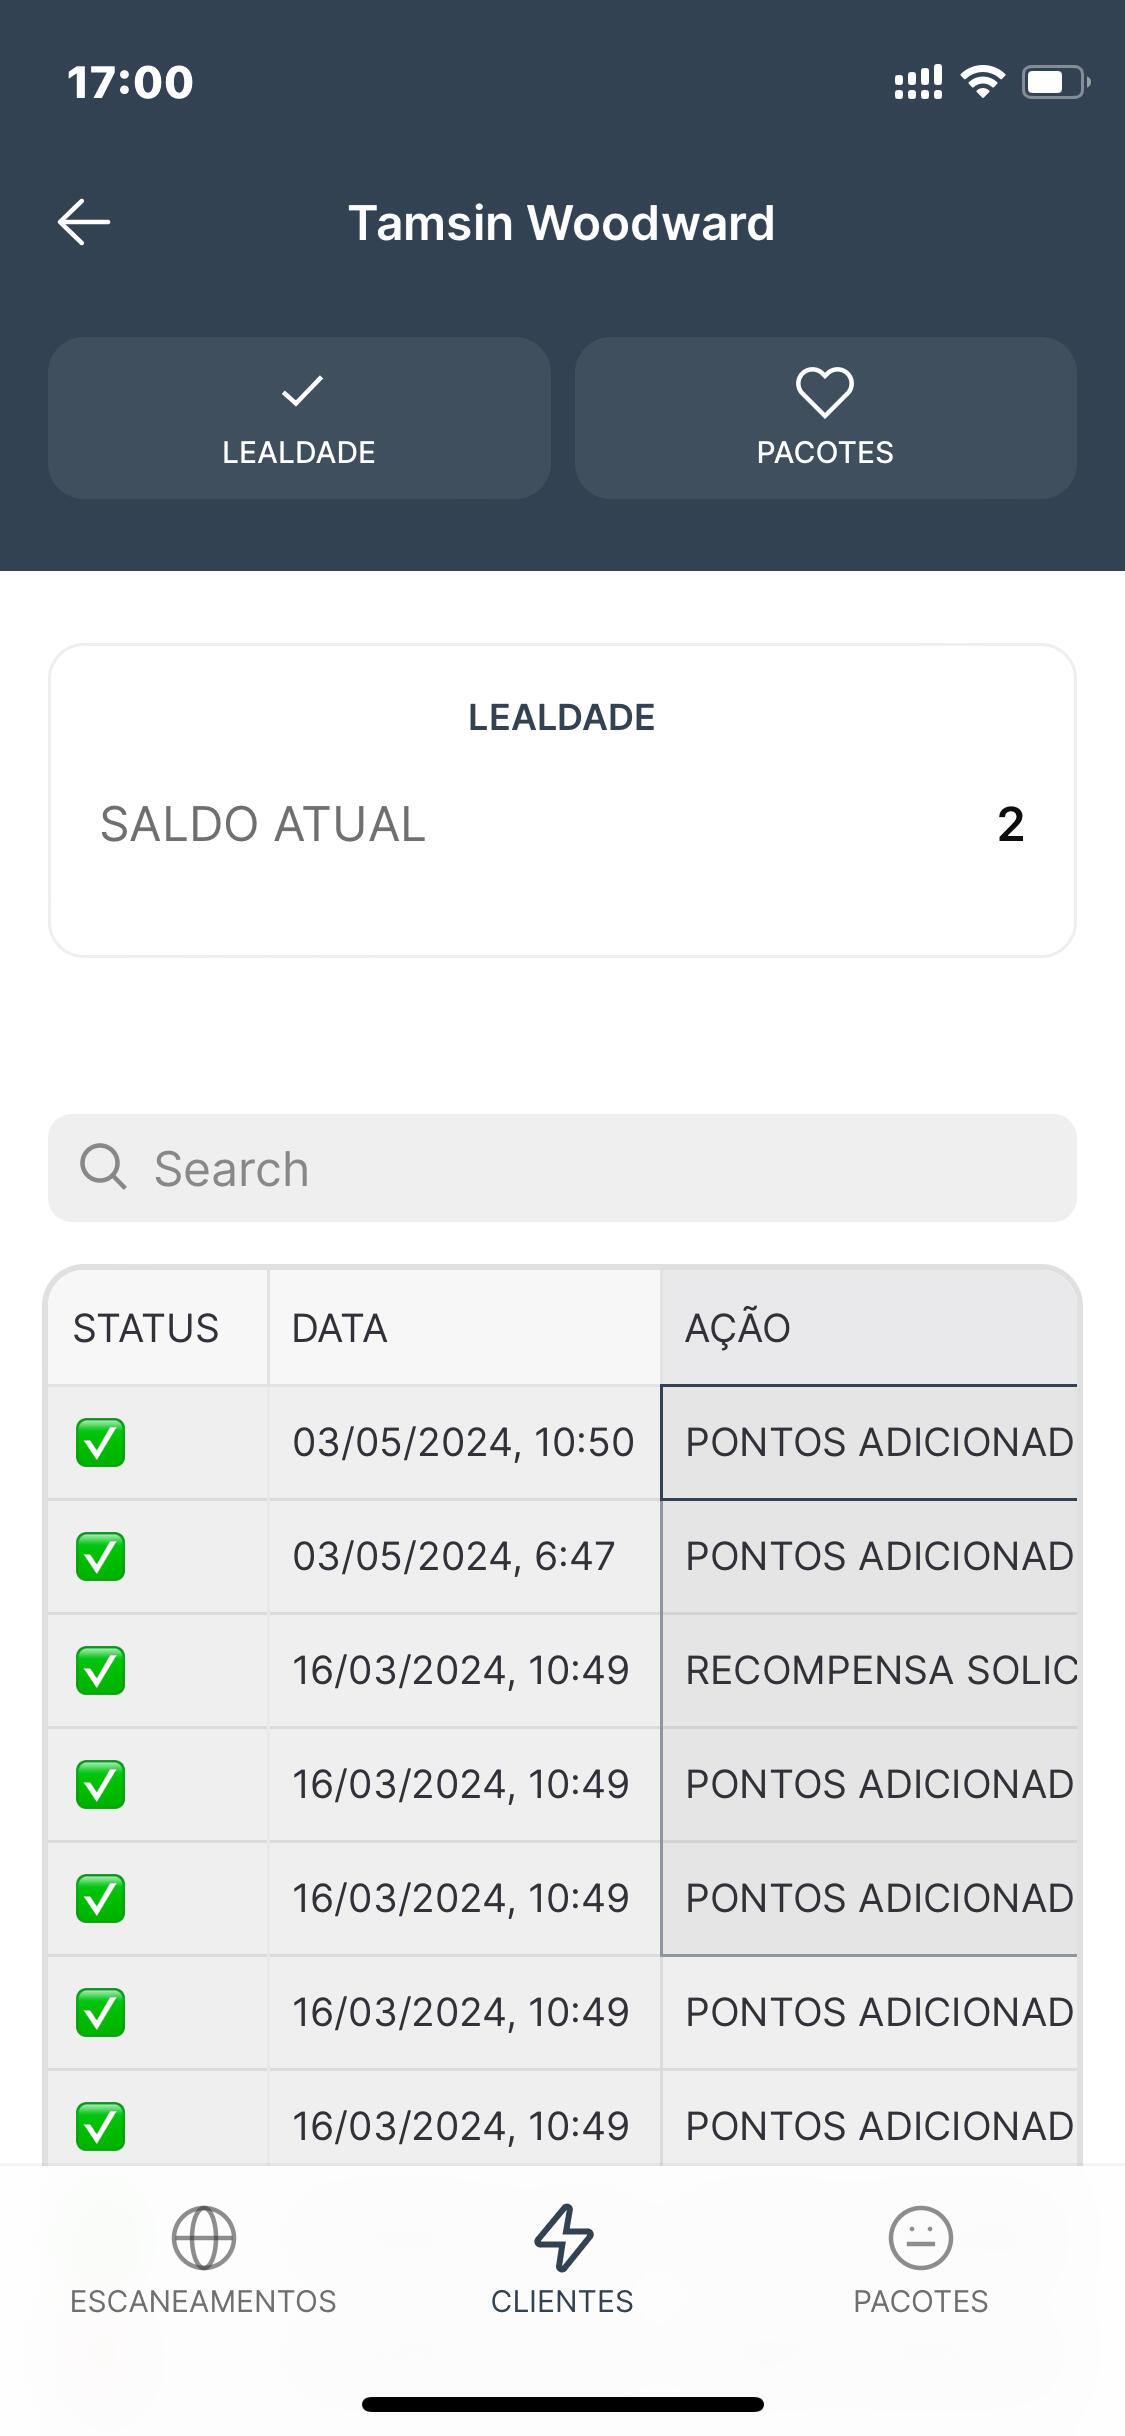Sort by the DATA column header
This screenshot has width=1125, height=2436.
tap(340, 1328)
